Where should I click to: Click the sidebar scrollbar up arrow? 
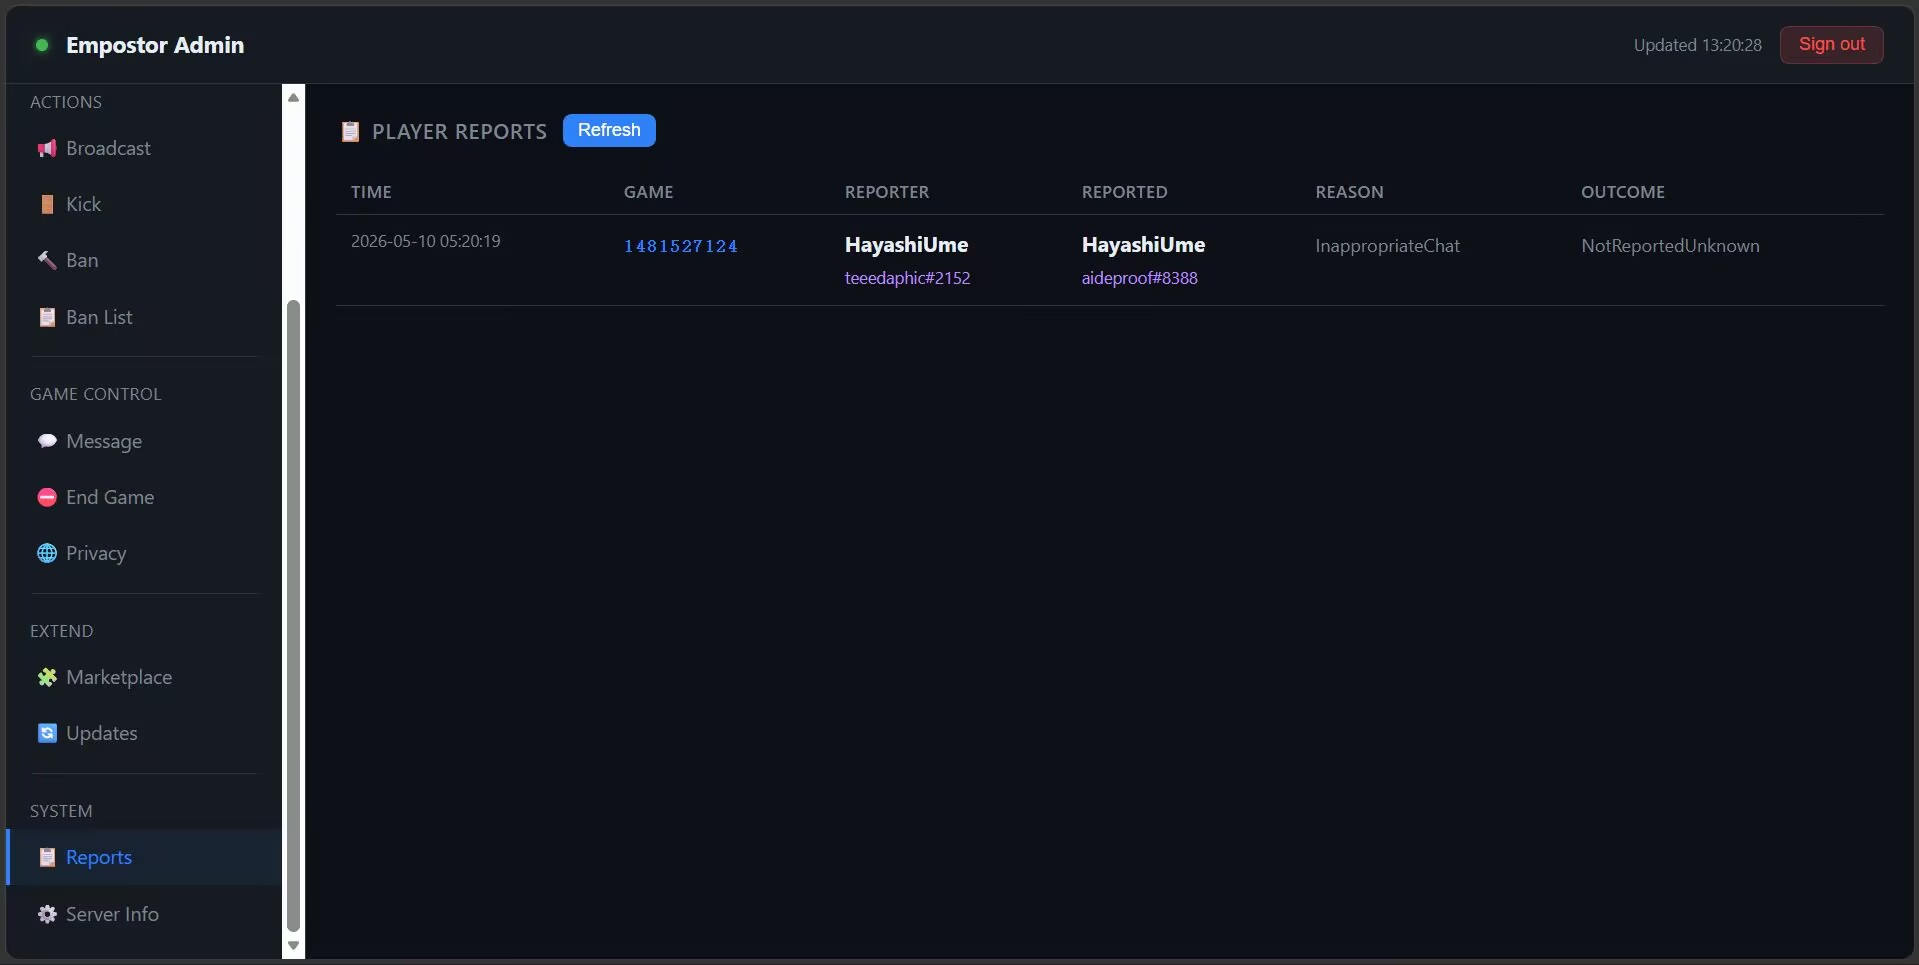coord(293,97)
